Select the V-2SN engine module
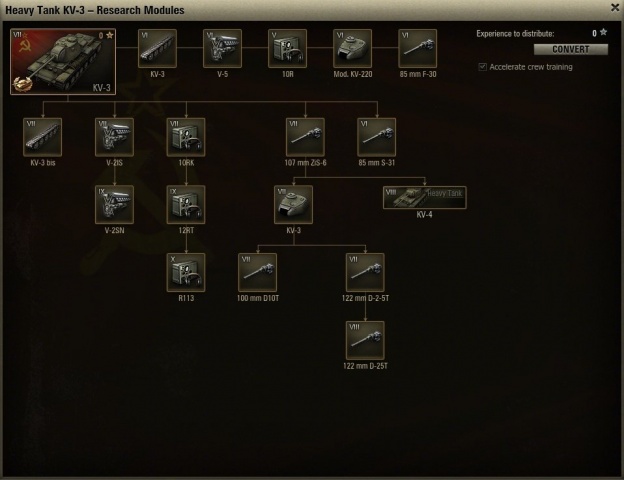This screenshot has width=624, height=480. click(115, 205)
